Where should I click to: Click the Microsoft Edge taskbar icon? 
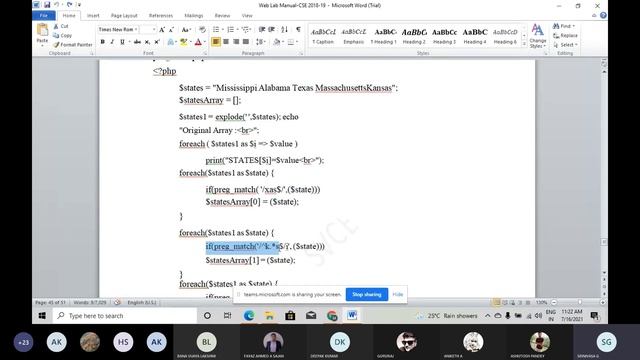point(249,316)
